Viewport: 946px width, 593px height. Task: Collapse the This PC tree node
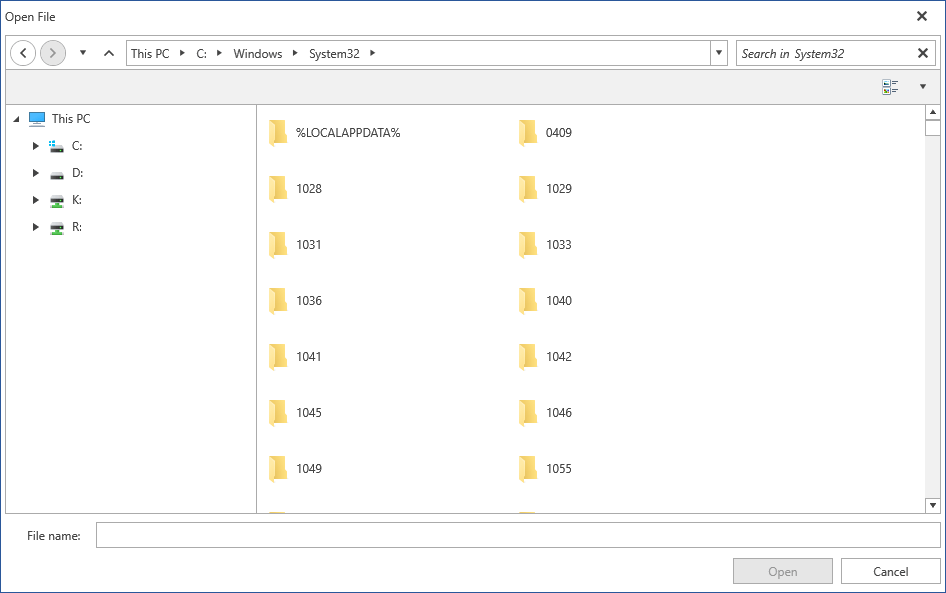[14, 118]
